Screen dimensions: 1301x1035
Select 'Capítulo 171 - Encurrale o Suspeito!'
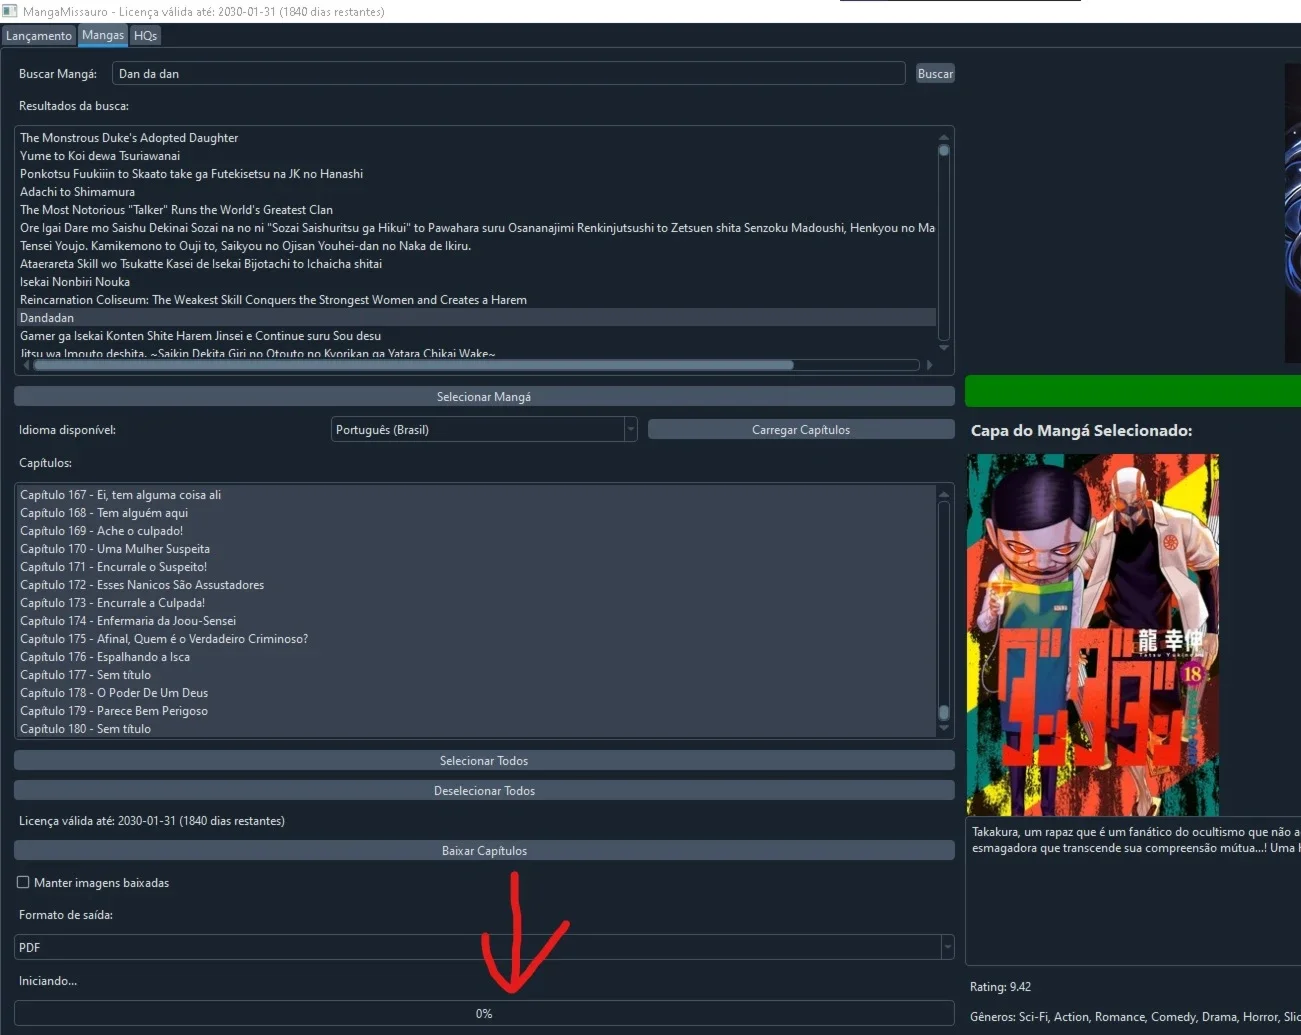click(x=476, y=567)
